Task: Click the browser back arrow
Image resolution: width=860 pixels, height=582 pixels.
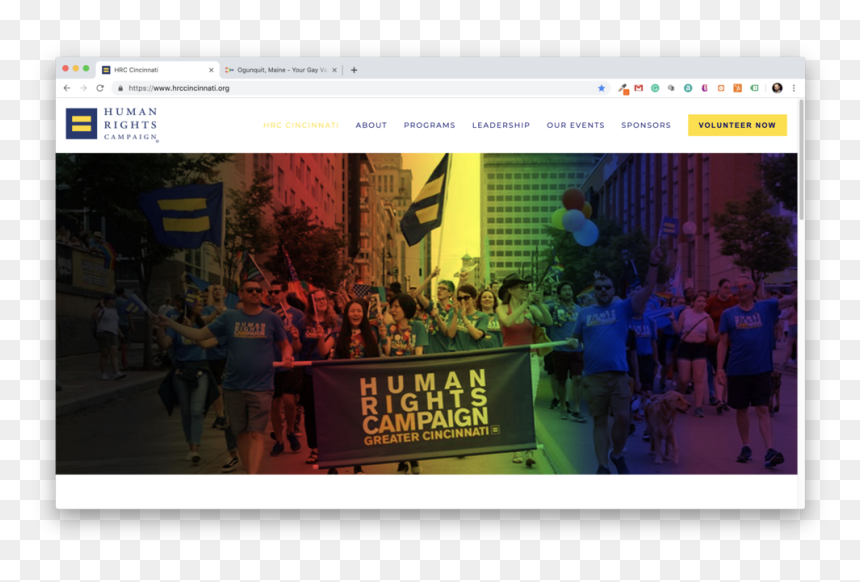Action: 67,88
